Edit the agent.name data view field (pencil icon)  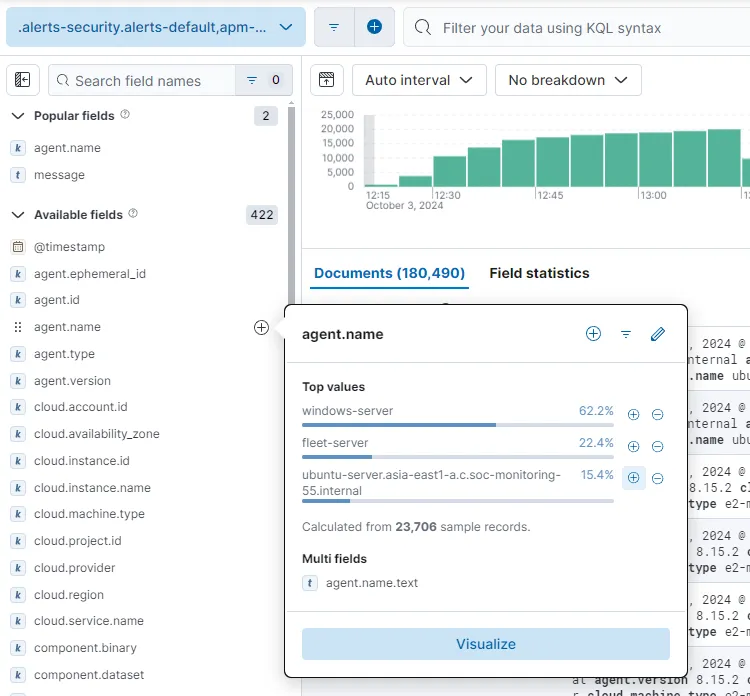657,334
